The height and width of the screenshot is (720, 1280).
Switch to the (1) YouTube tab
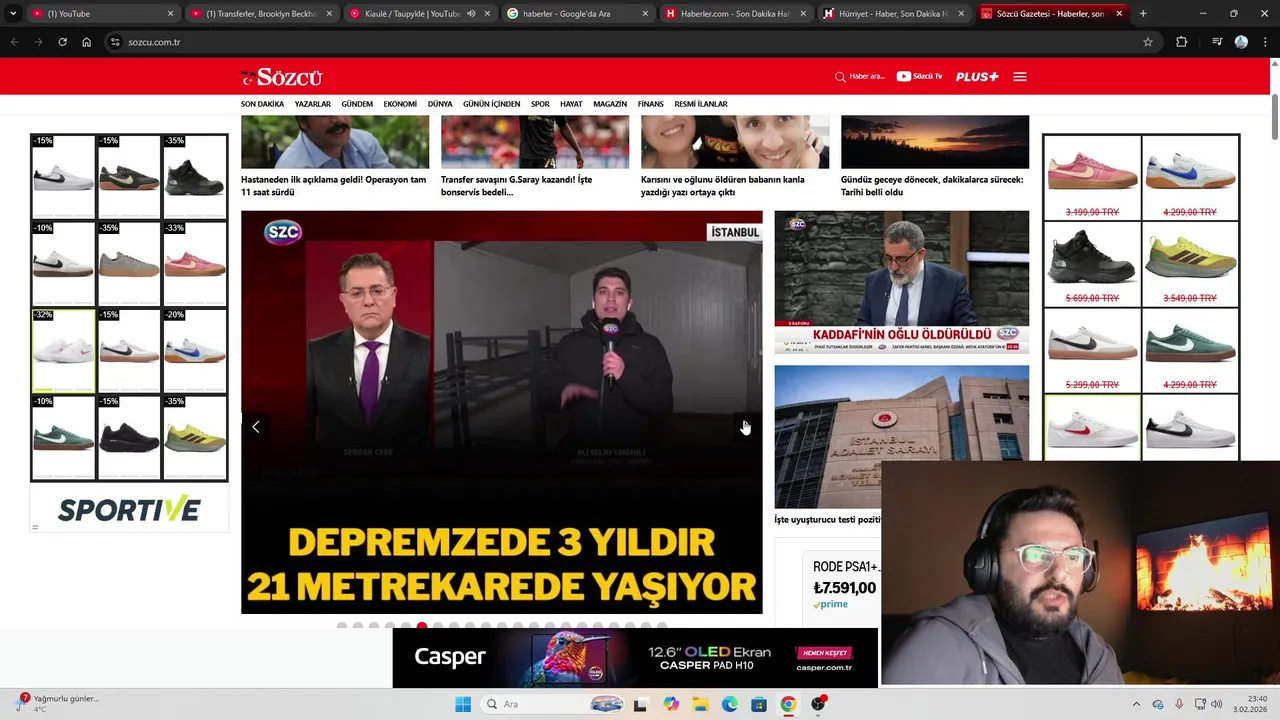(x=102, y=14)
